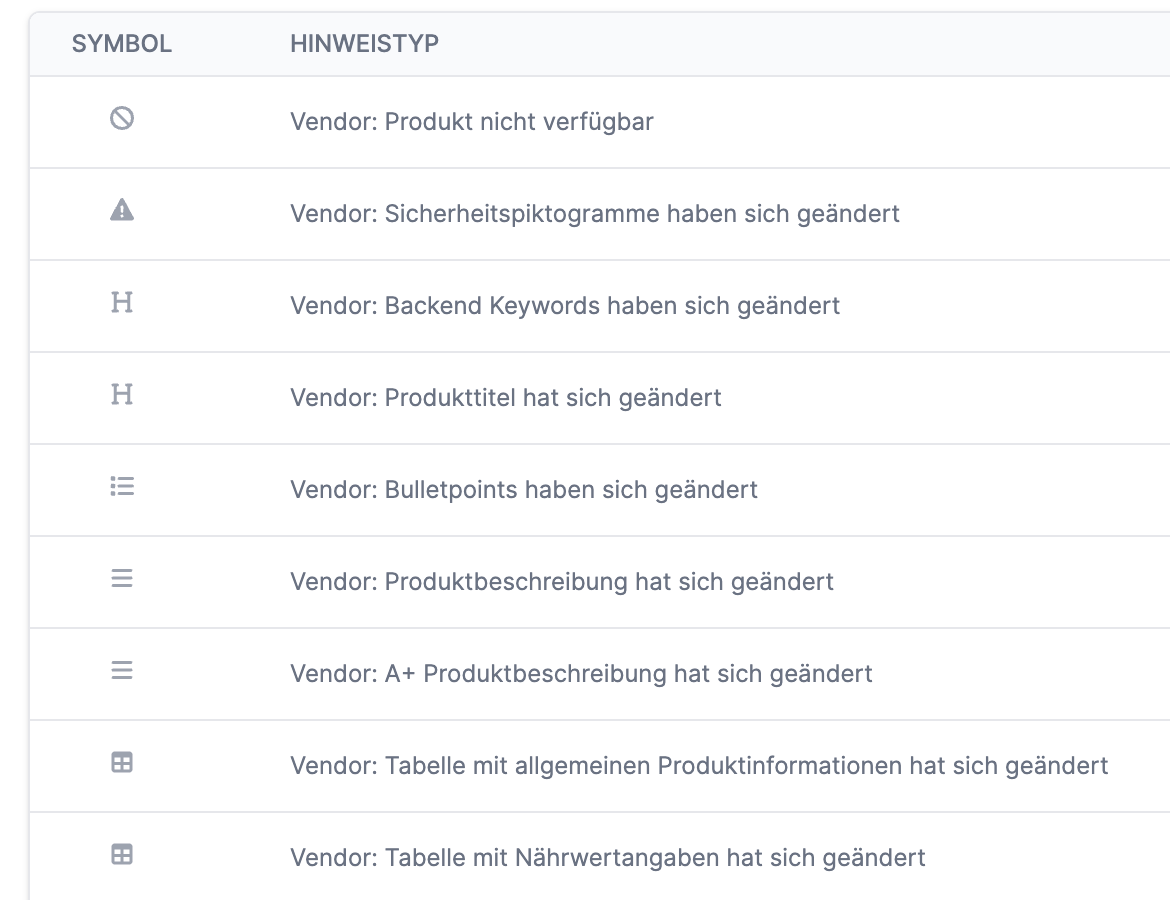Viewport: 1170px width, 900px height.
Task: Click the prohibition icon for unavailable product
Action: click(122, 121)
